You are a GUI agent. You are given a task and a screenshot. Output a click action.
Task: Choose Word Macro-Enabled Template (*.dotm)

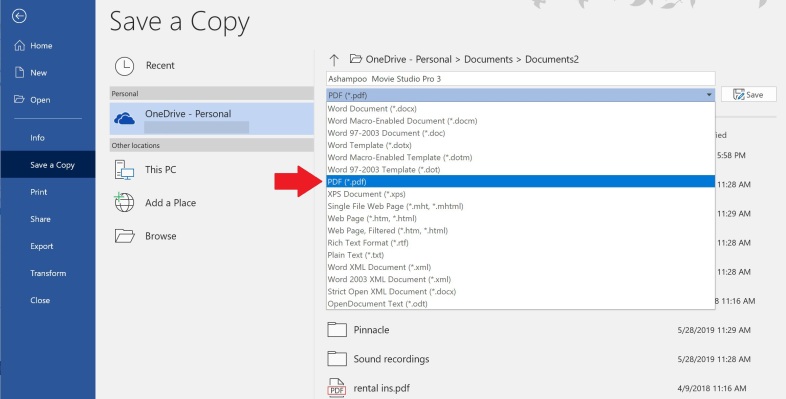[x=520, y=157]
